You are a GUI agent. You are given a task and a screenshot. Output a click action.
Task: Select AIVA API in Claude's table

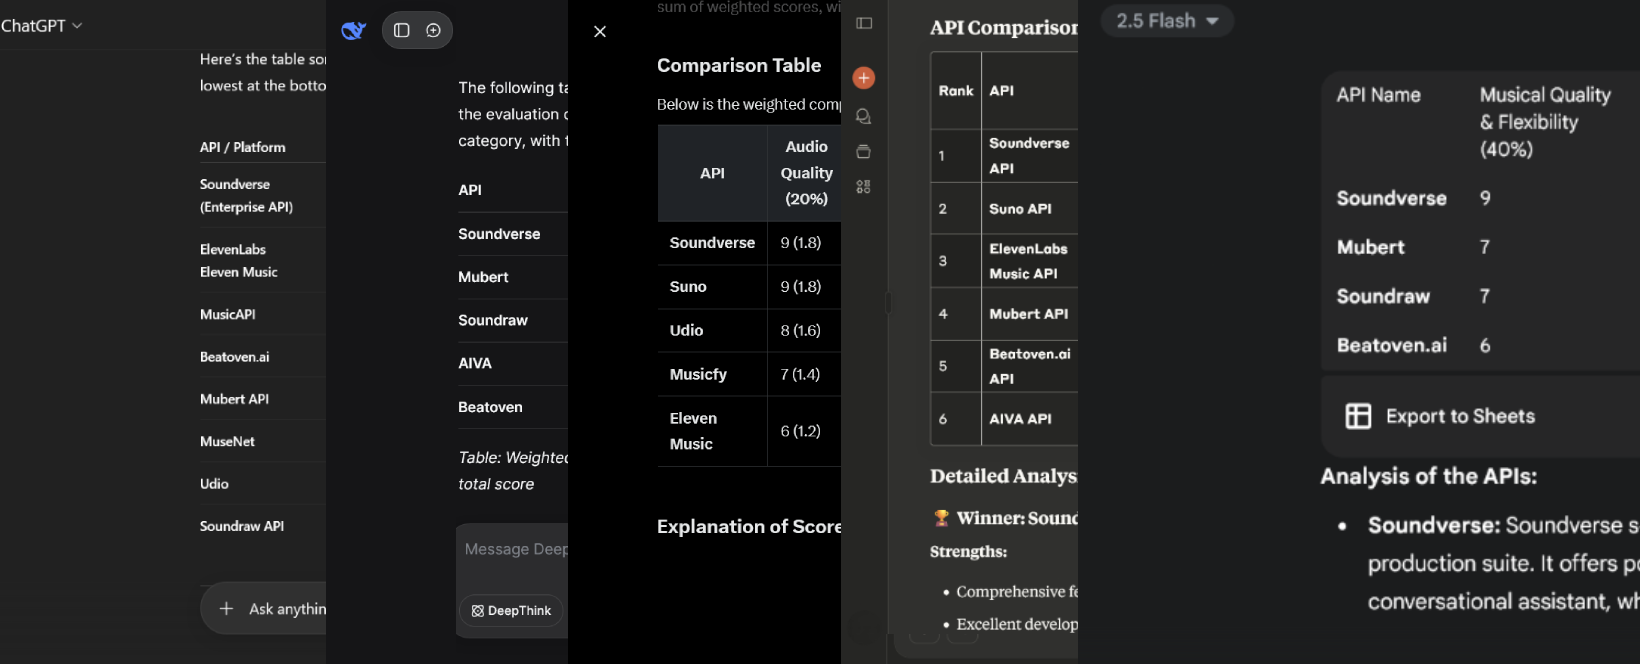tap(1020, 419)
